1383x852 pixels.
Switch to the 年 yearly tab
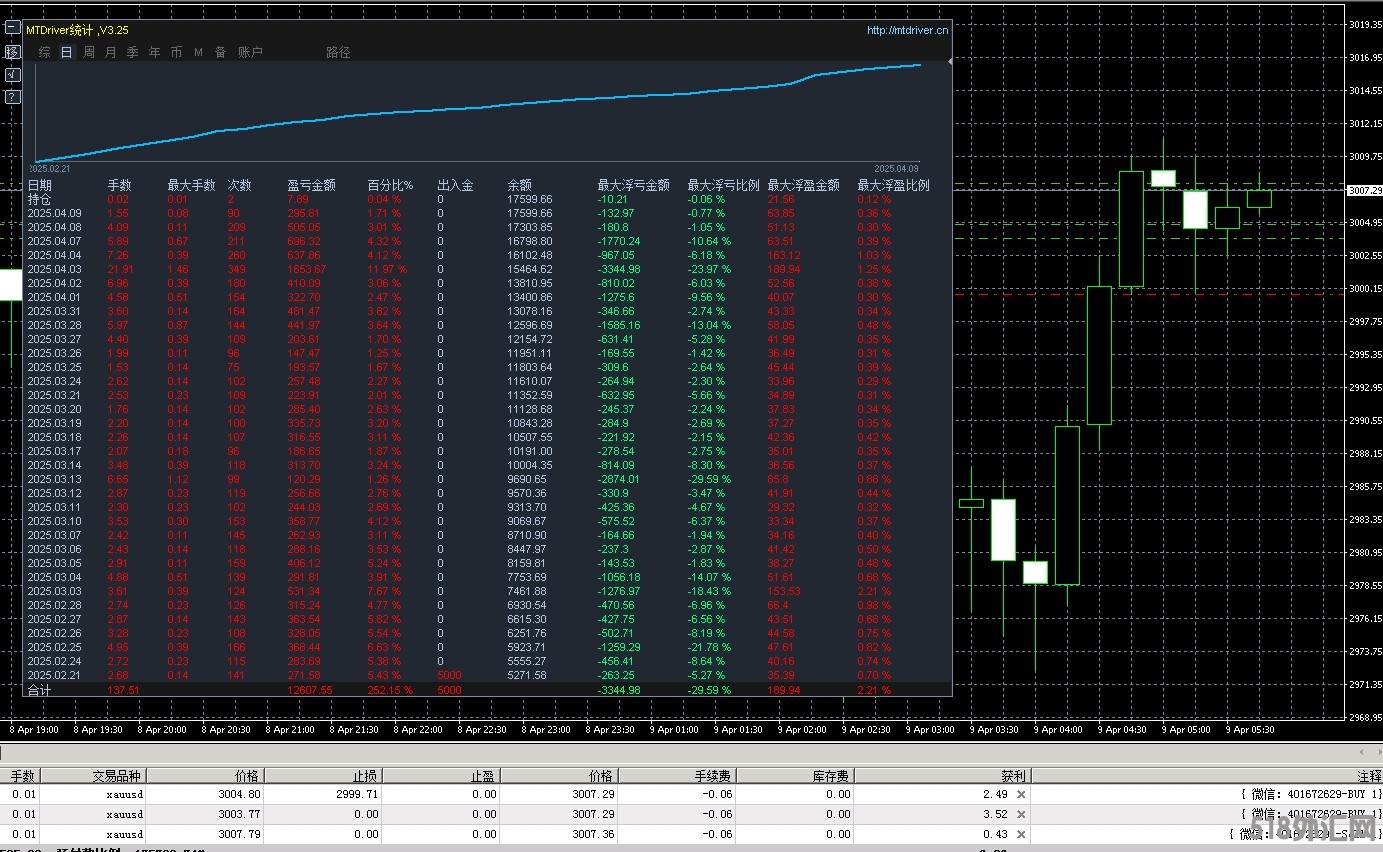point(154,52)
